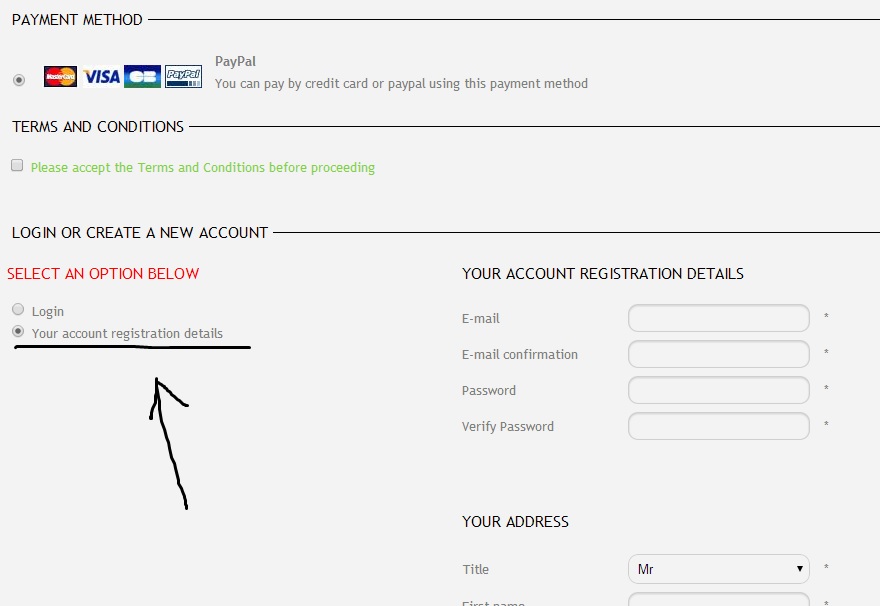Screen dimensions: 880x606
Task: Click the First name input field
Action: pyautogui.click(x=718, y=600)
